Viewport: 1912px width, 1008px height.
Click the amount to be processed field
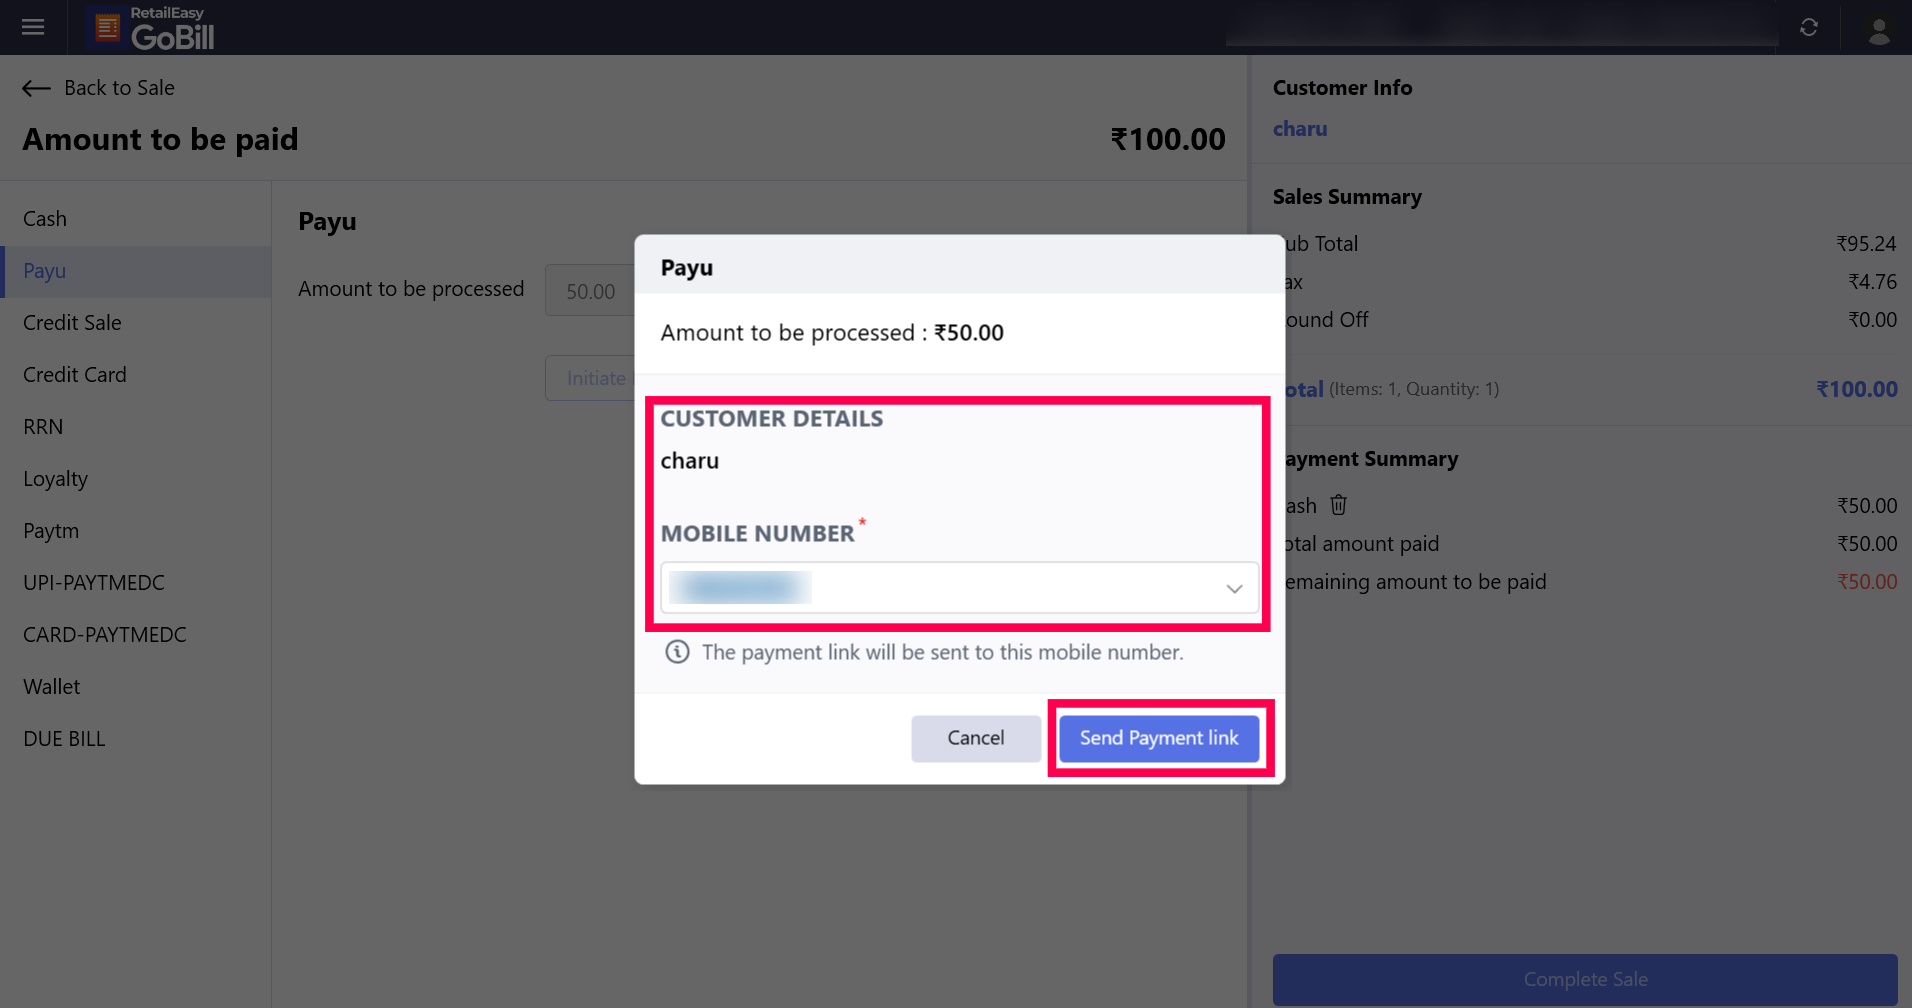click(x=590, y=291)
